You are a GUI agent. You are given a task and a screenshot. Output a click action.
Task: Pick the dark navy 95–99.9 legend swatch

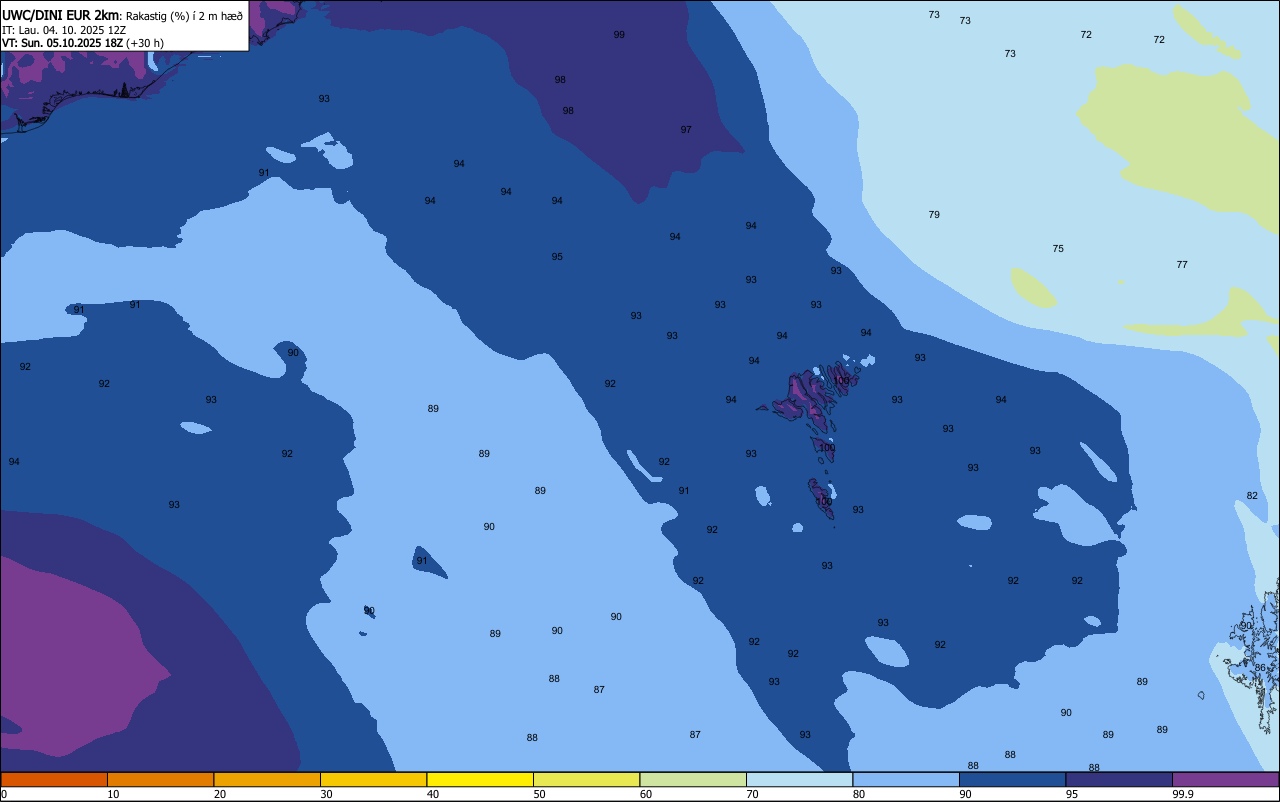[x=1119, y=779]
